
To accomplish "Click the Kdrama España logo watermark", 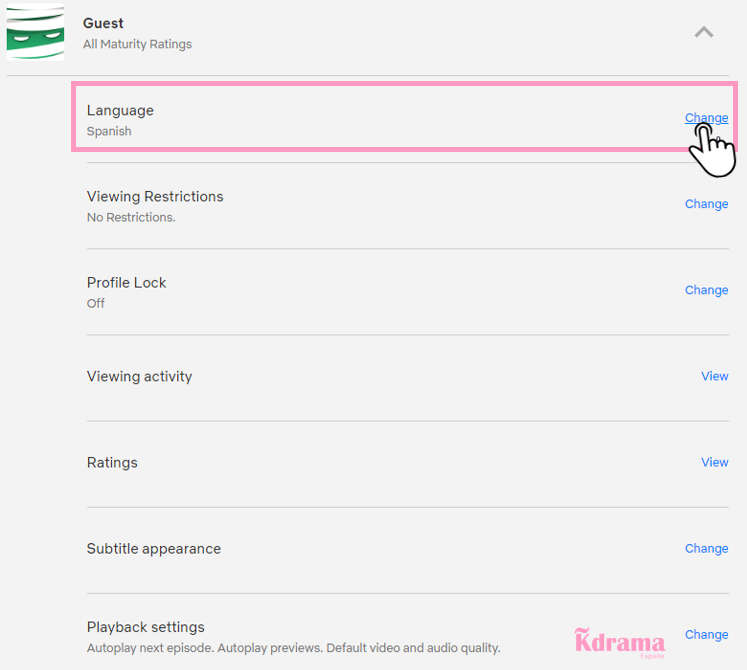I will pyautogui.click(x=620, y=642).
